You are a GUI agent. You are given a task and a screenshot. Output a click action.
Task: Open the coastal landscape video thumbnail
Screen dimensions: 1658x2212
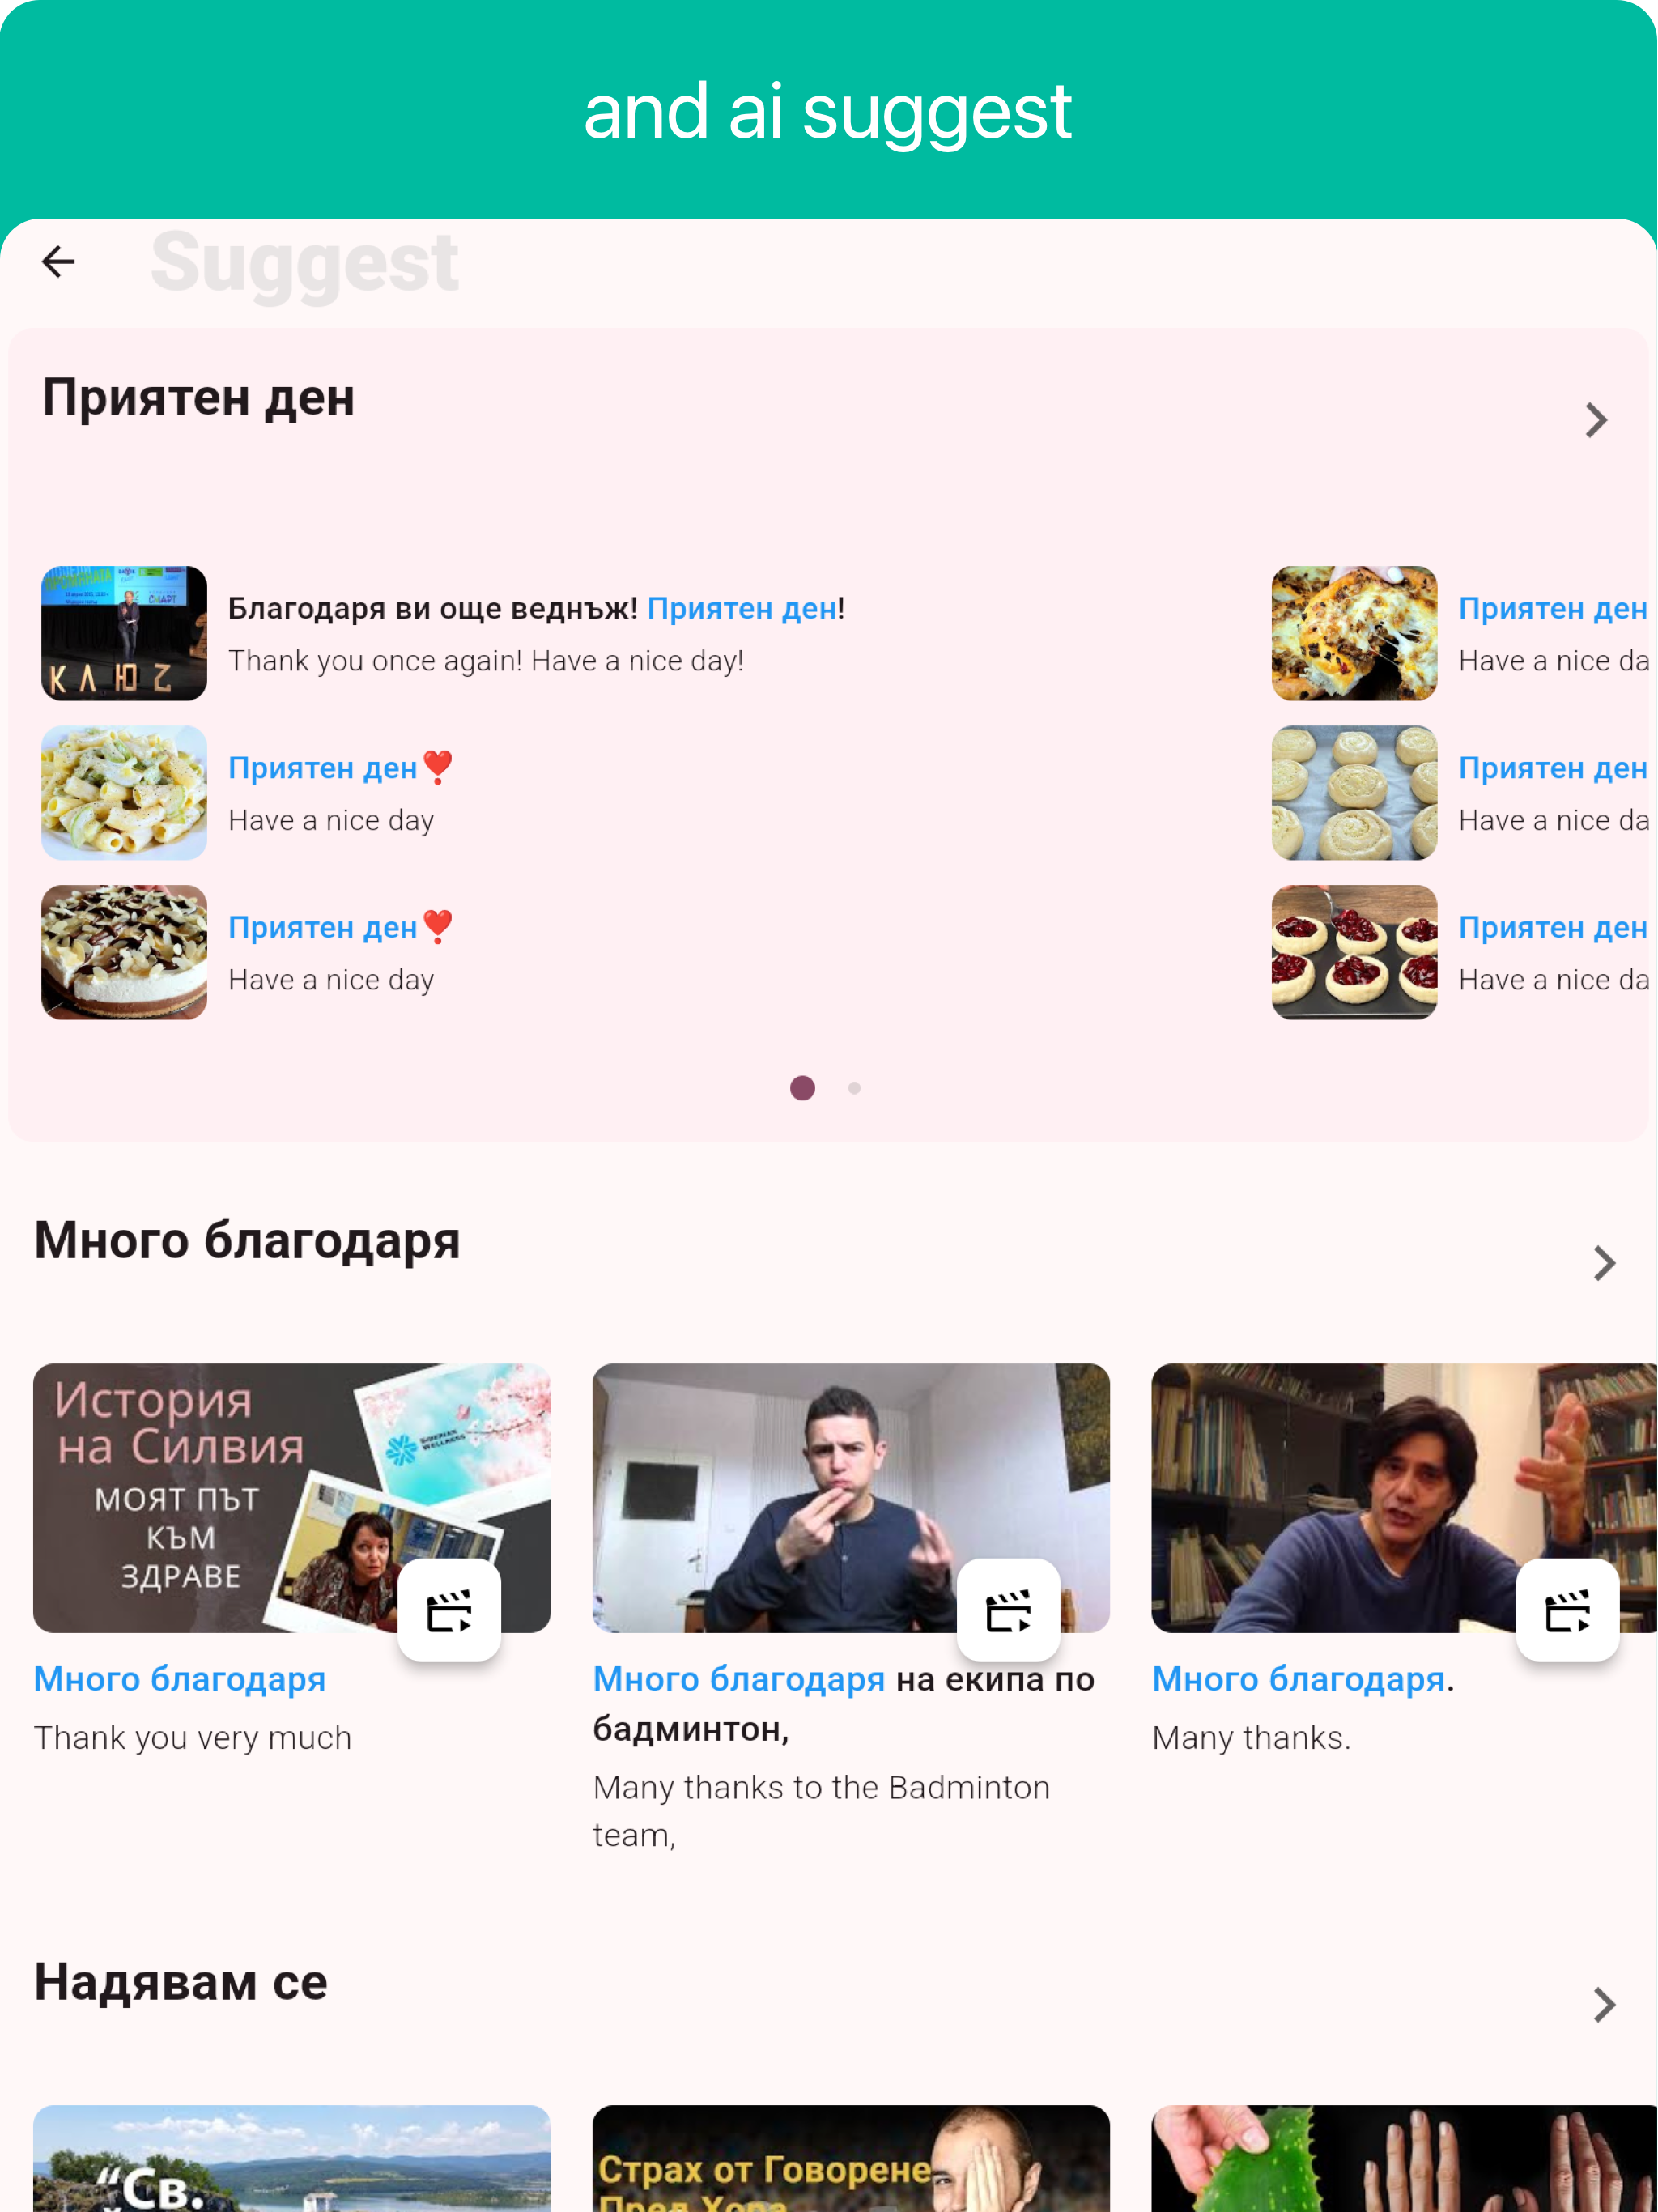292,2159
